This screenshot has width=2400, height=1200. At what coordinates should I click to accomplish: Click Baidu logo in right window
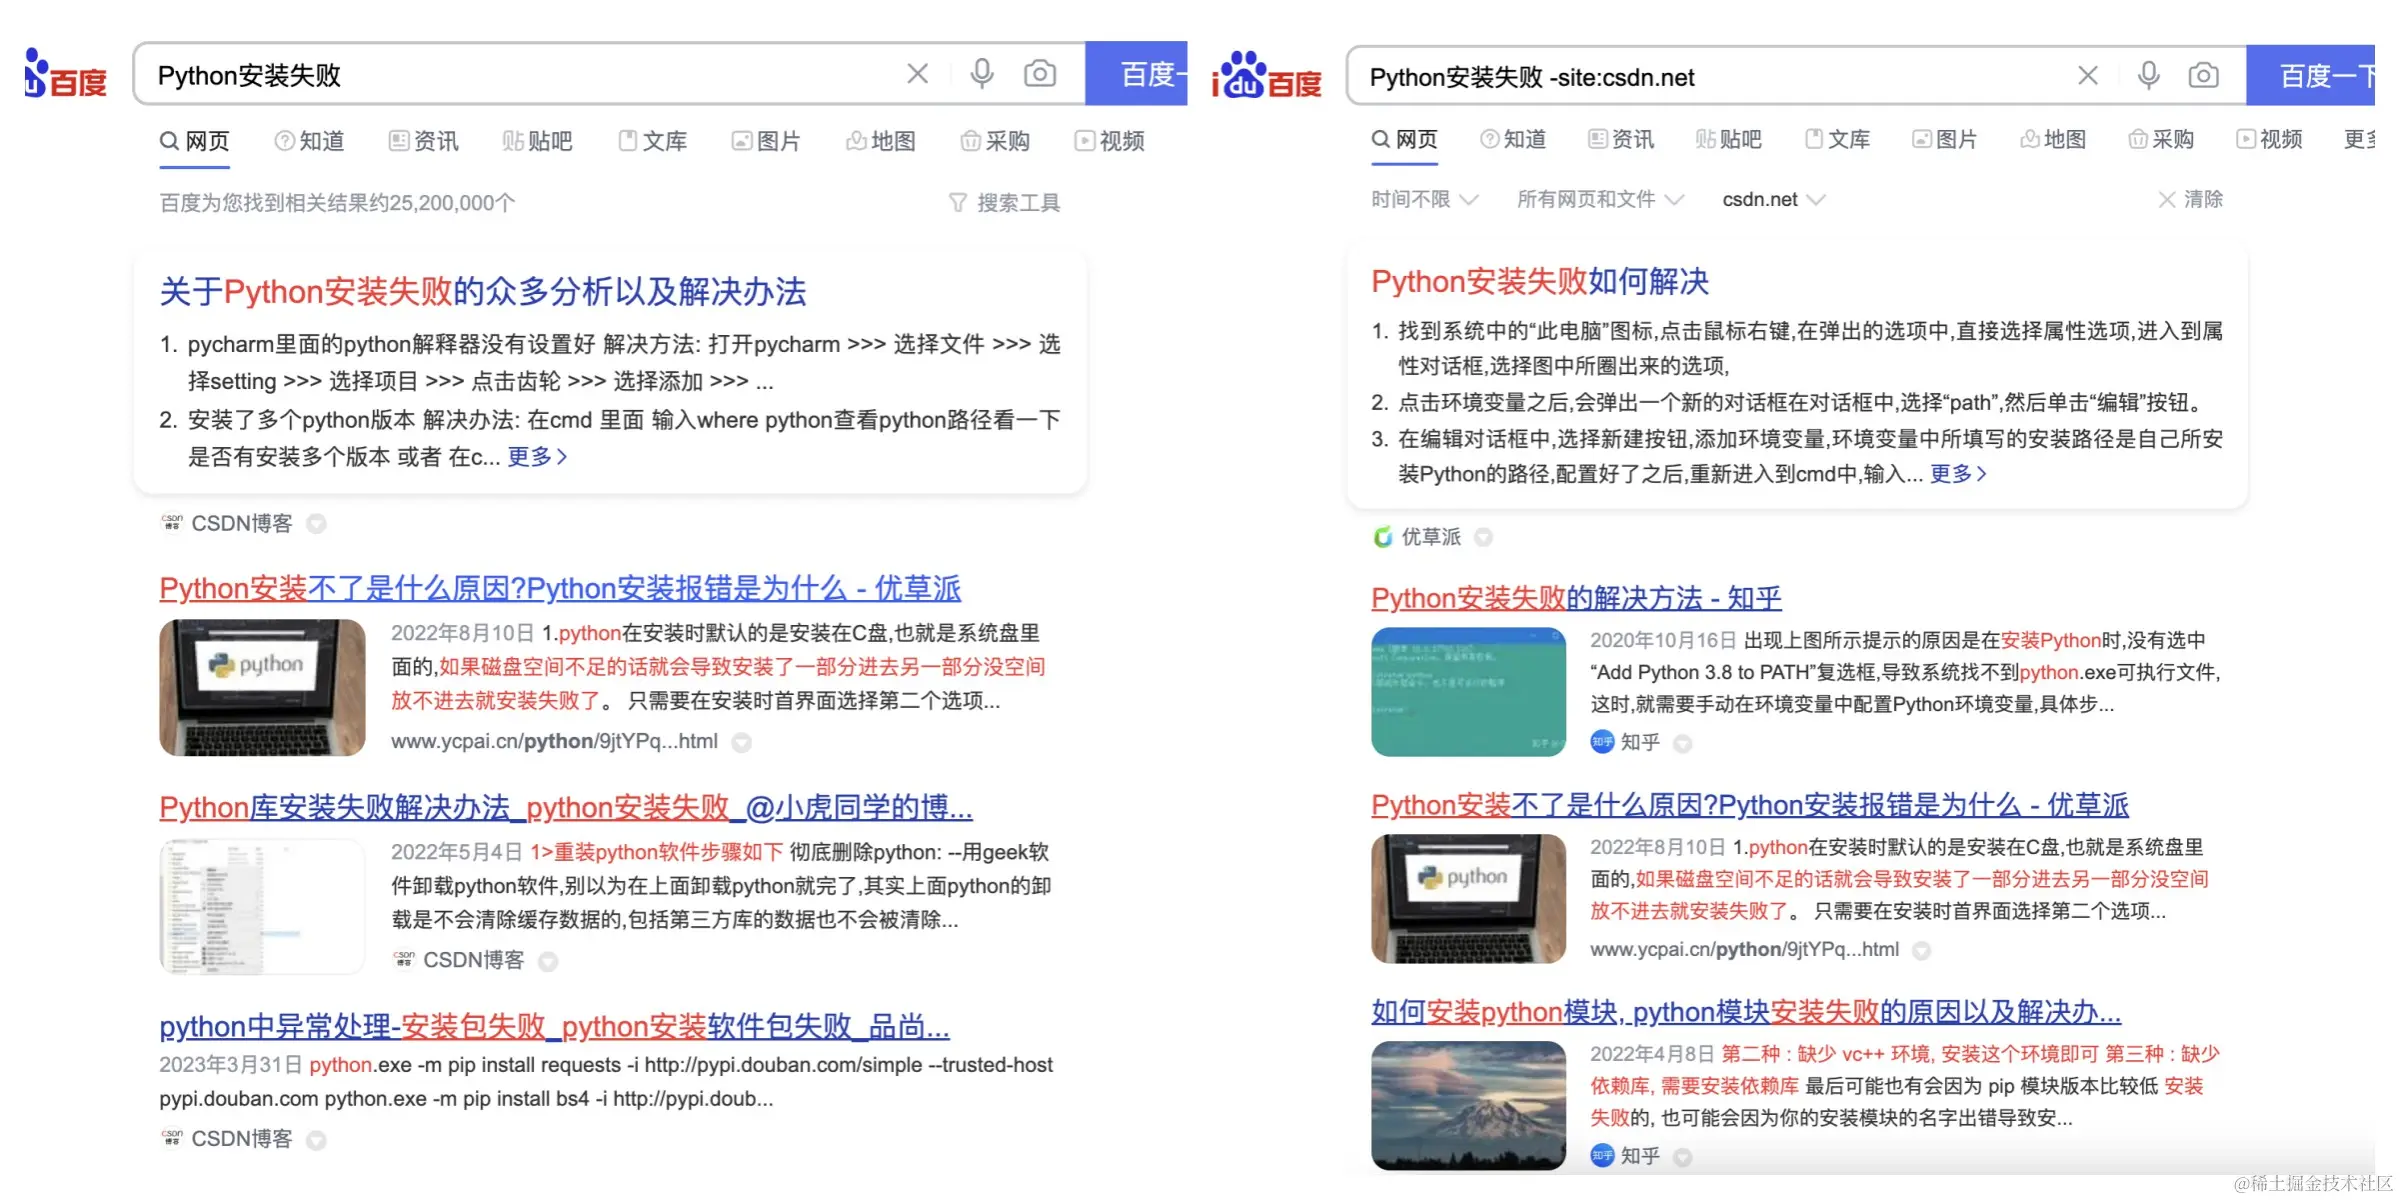click(1267, 76)
